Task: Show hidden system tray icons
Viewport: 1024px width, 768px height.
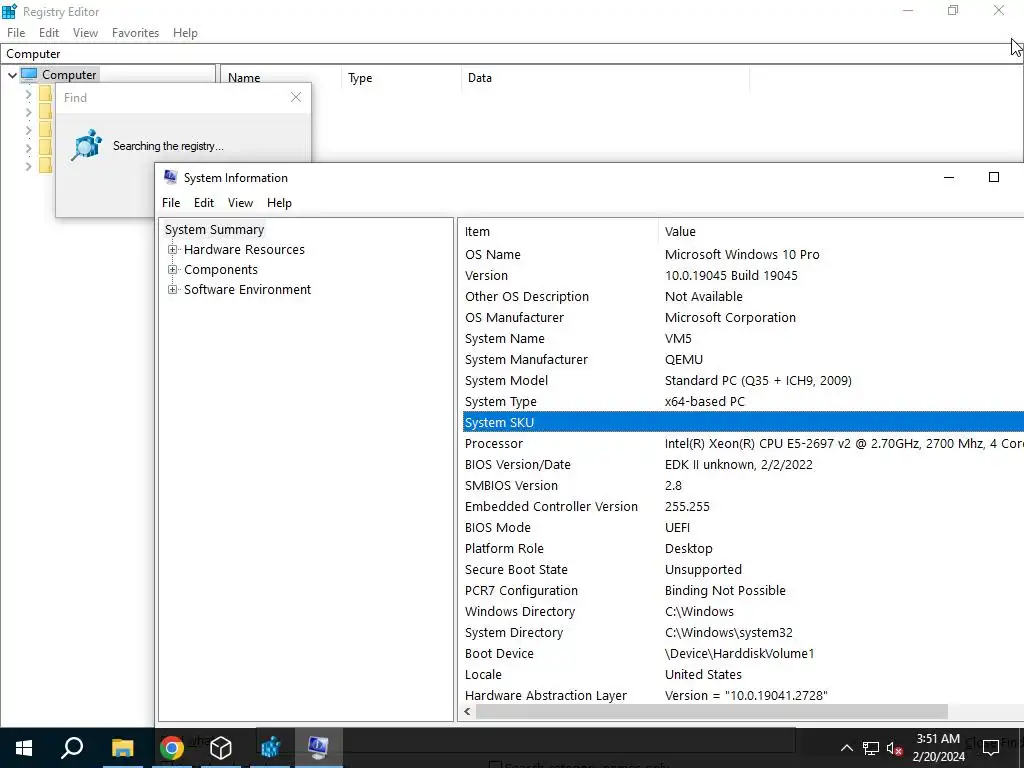Action: pyautogui.click(x=846, y=748)
